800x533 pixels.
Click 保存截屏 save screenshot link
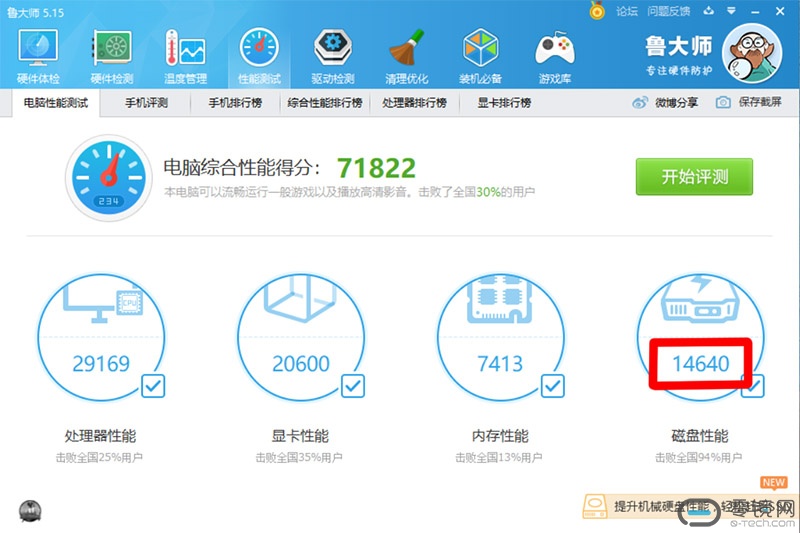point(760,102)
